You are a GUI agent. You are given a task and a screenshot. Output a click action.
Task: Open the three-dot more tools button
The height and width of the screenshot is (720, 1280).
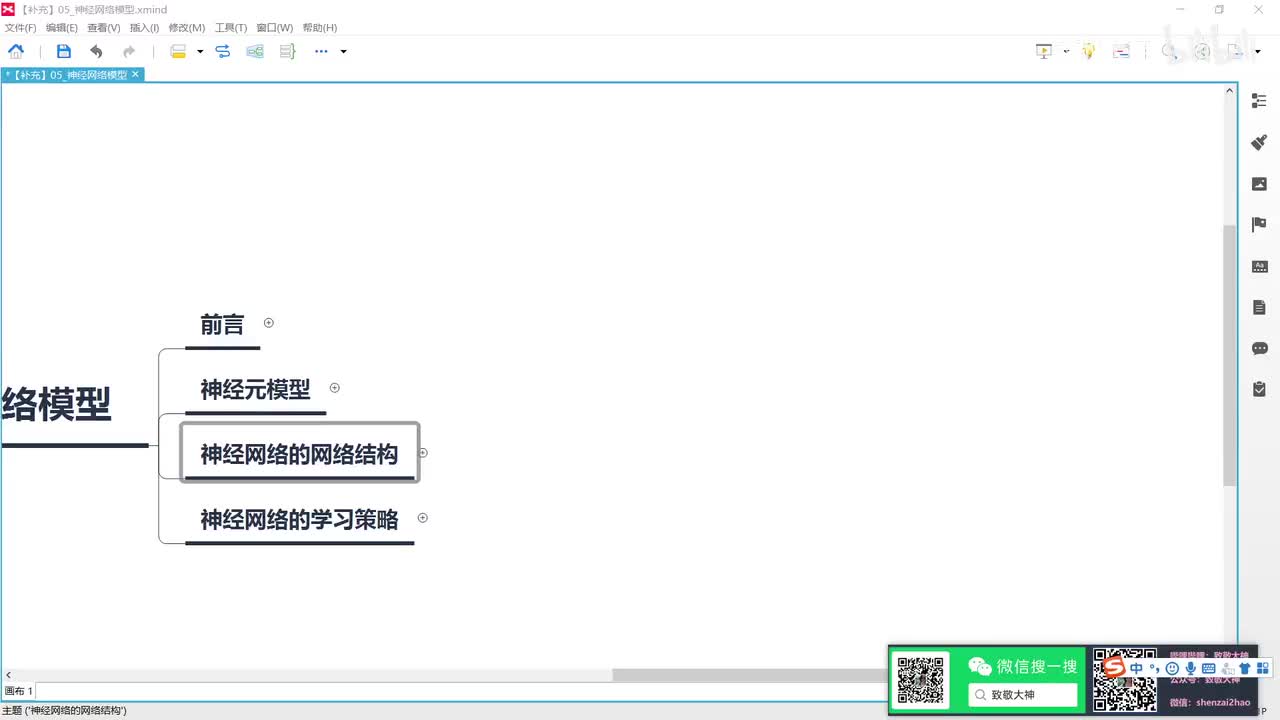321,51
